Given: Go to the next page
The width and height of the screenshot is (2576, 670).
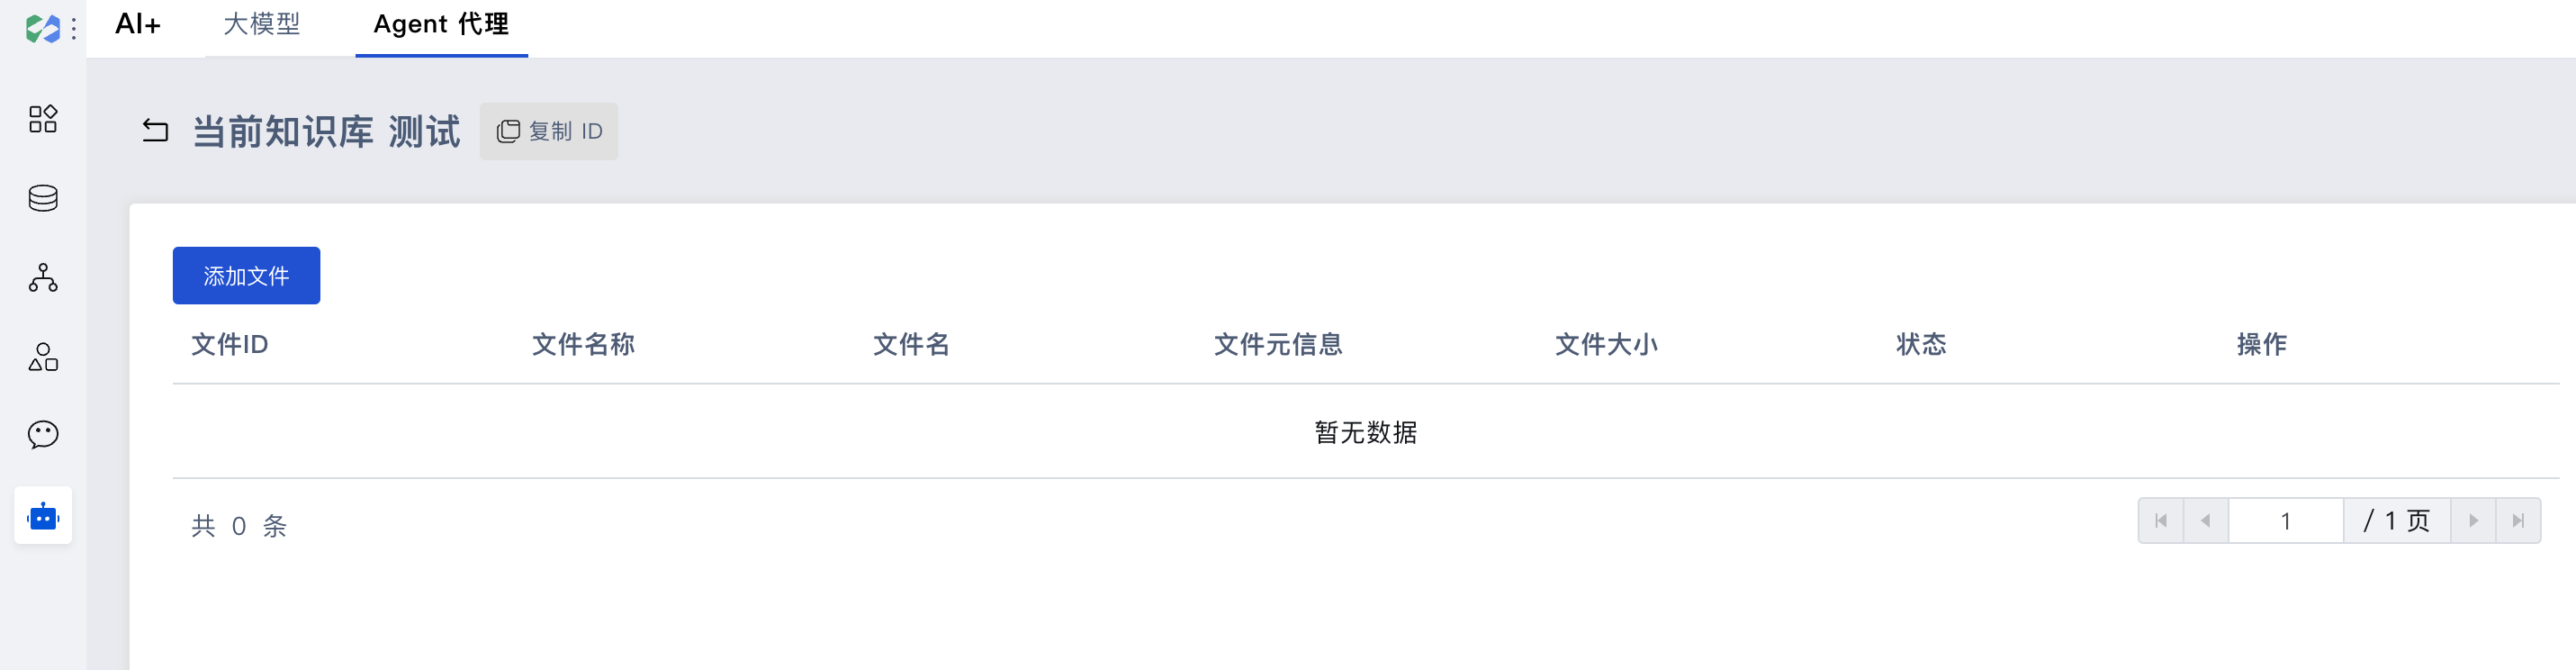Looking at the screenshot, I should click(x=2473, y=521).
